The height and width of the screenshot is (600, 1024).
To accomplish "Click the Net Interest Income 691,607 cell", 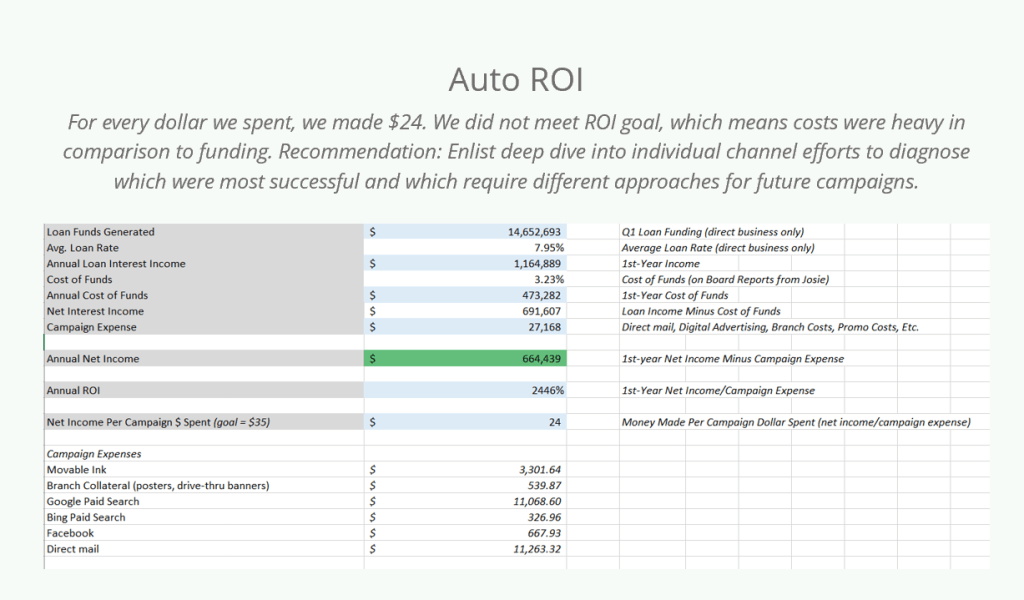I will [x=543, y=311].
